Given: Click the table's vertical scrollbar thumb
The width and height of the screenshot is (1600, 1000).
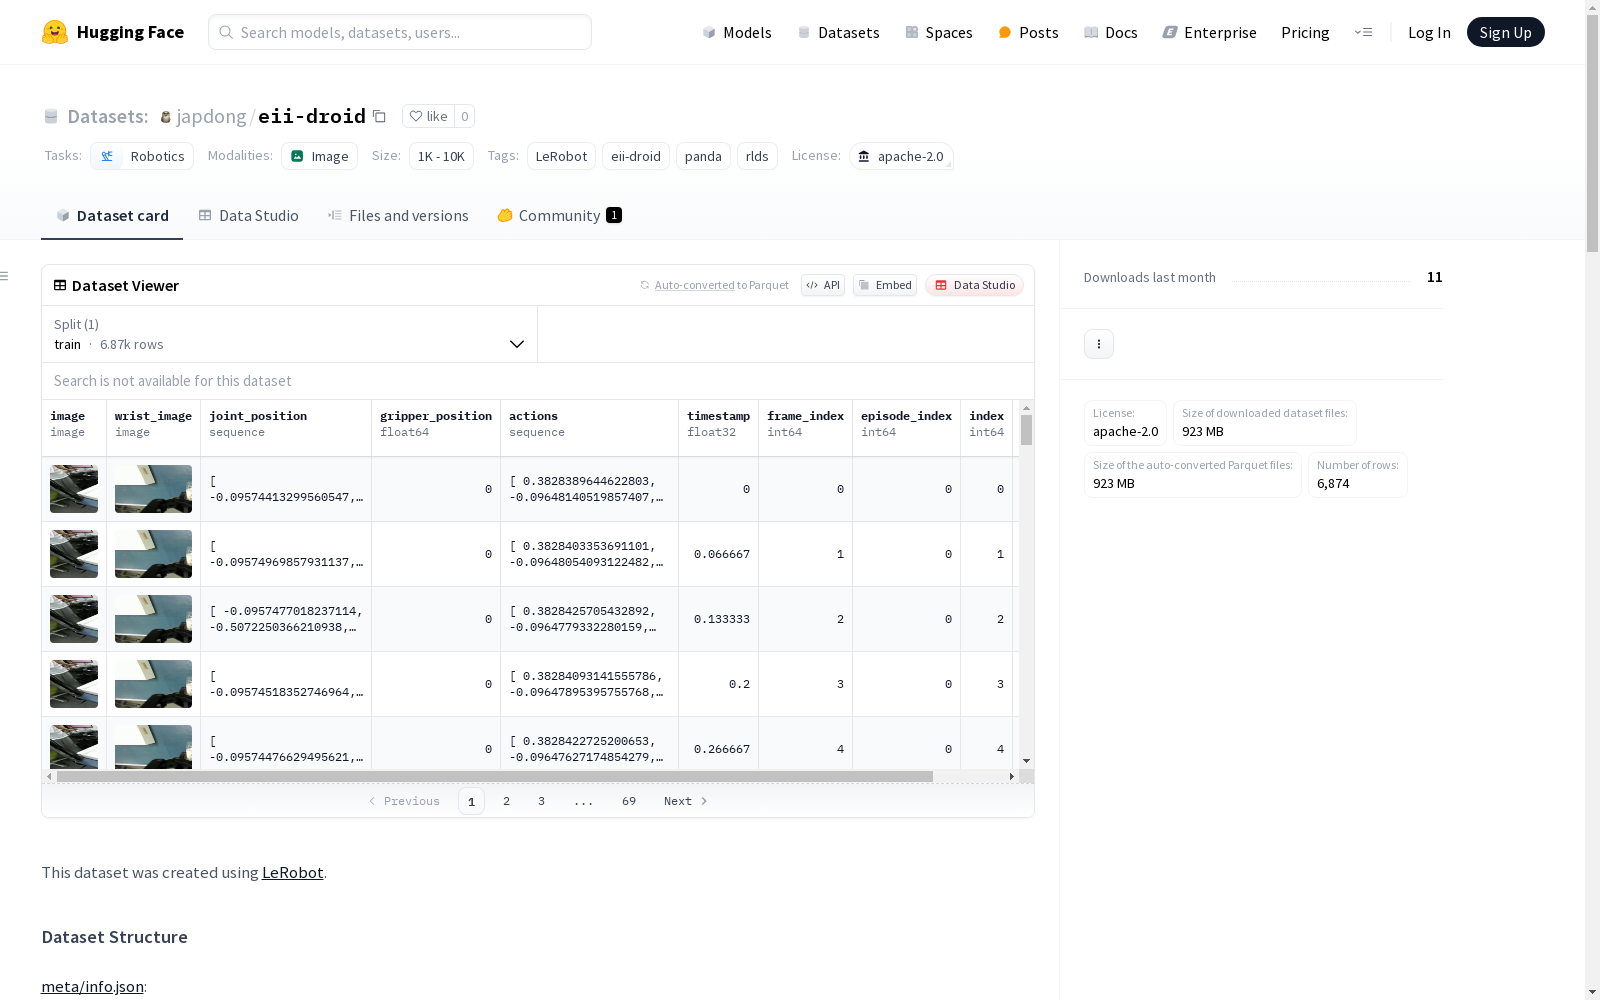Looking at the screenshot, I should pos(1026,430).
